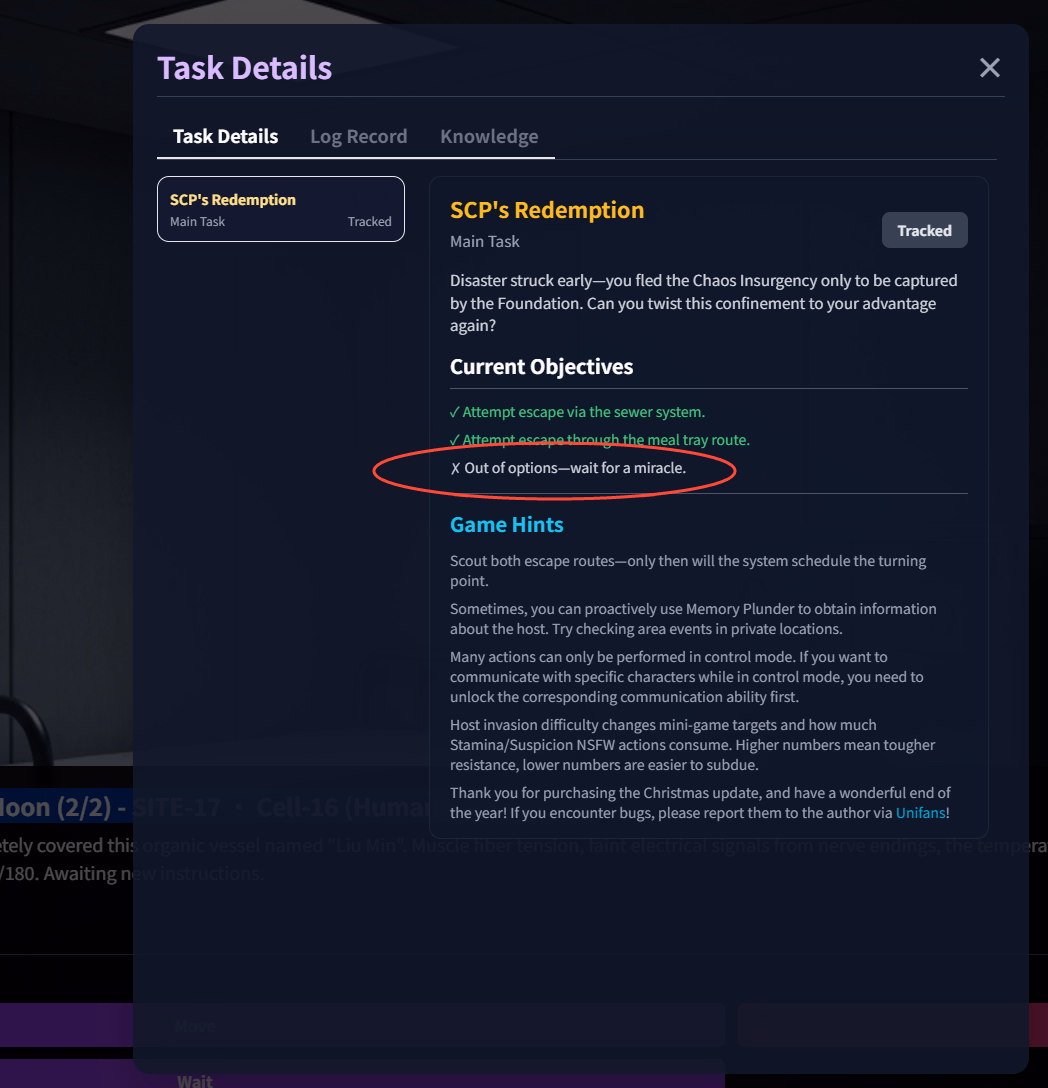
Task: Click the orange SCP's Redemption detail title
Action: [x=547, y=210]
